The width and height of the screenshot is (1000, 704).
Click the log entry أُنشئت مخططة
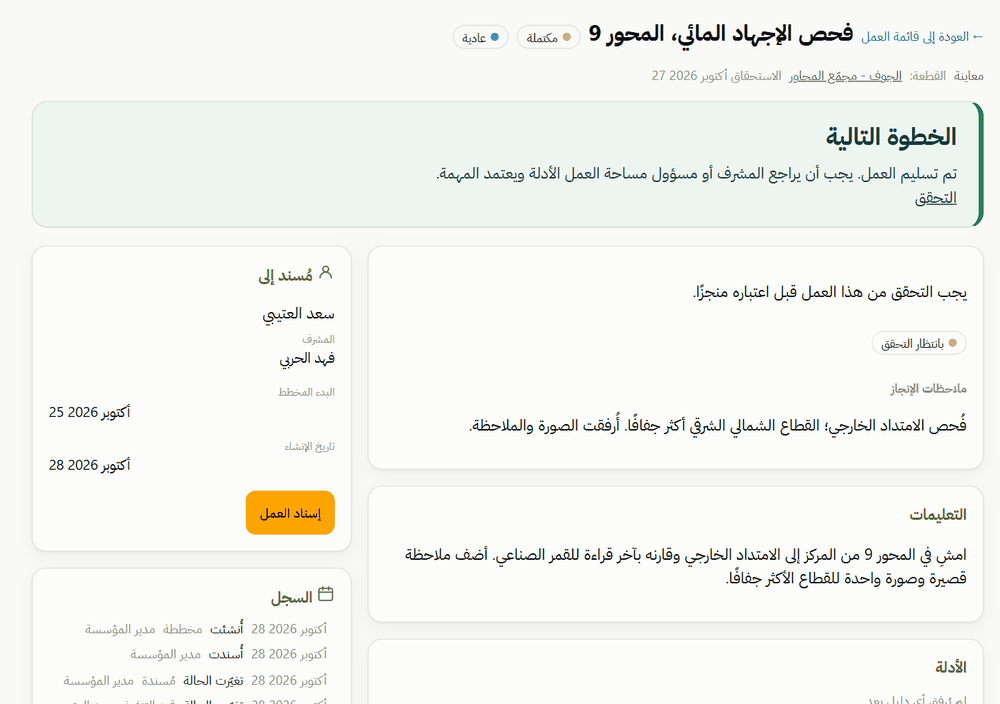(205, 629)
